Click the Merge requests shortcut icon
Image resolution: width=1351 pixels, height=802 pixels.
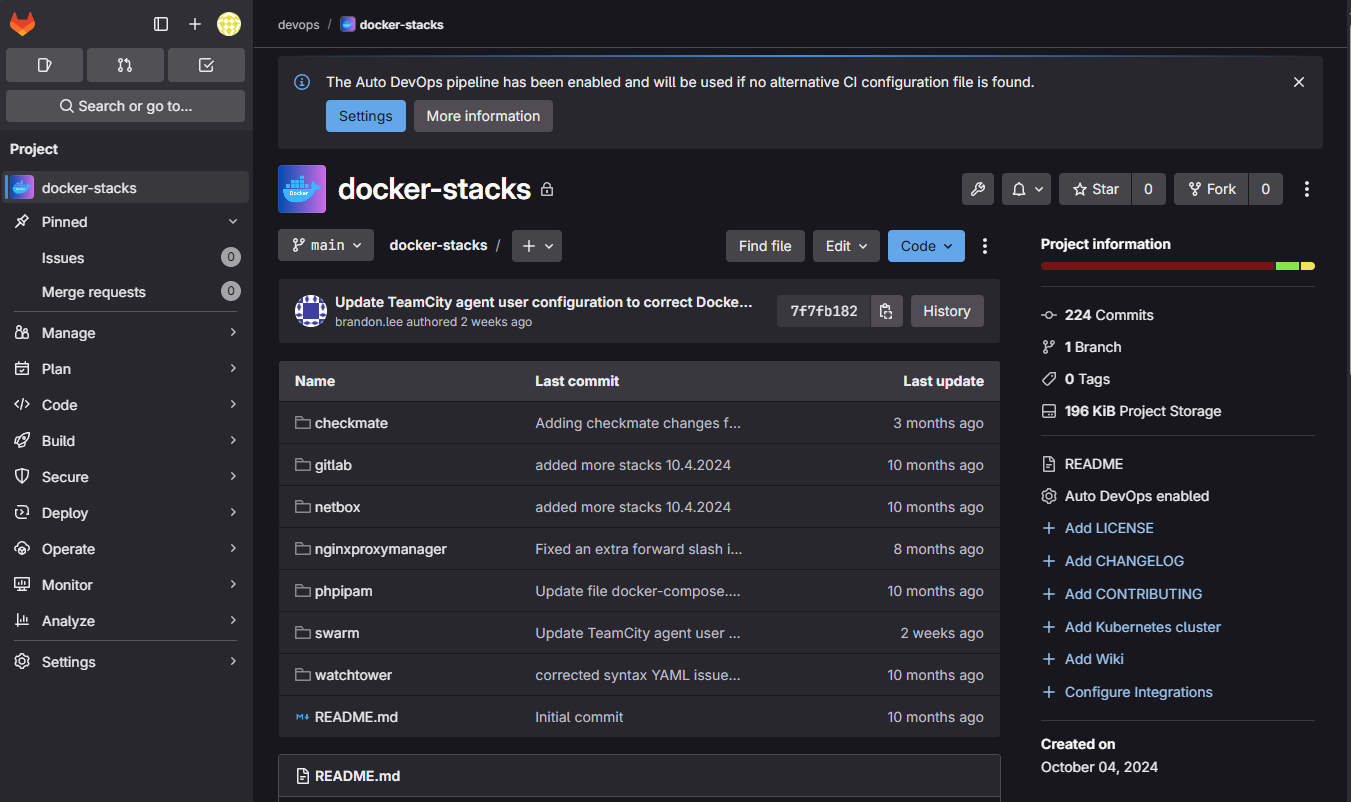[x=125, y=64]
